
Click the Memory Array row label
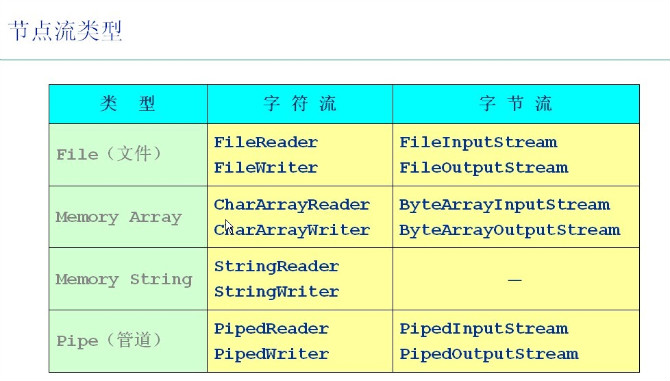[x=119, y=217]
